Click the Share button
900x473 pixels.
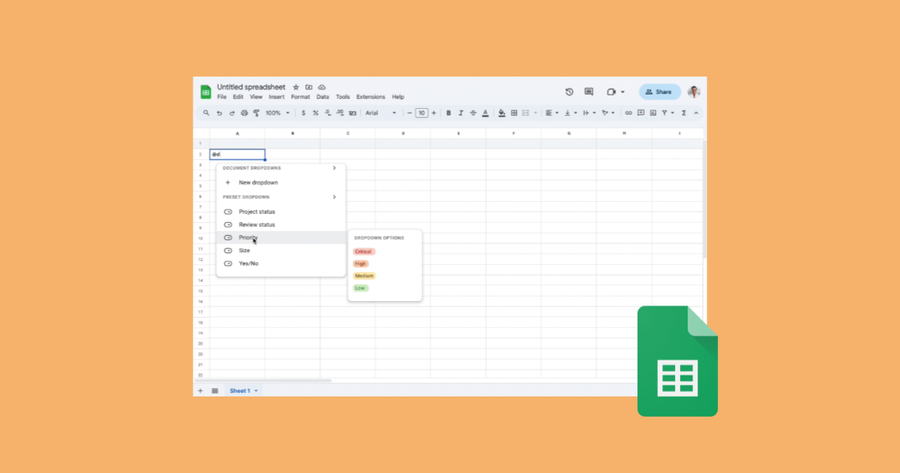(660, 92)
